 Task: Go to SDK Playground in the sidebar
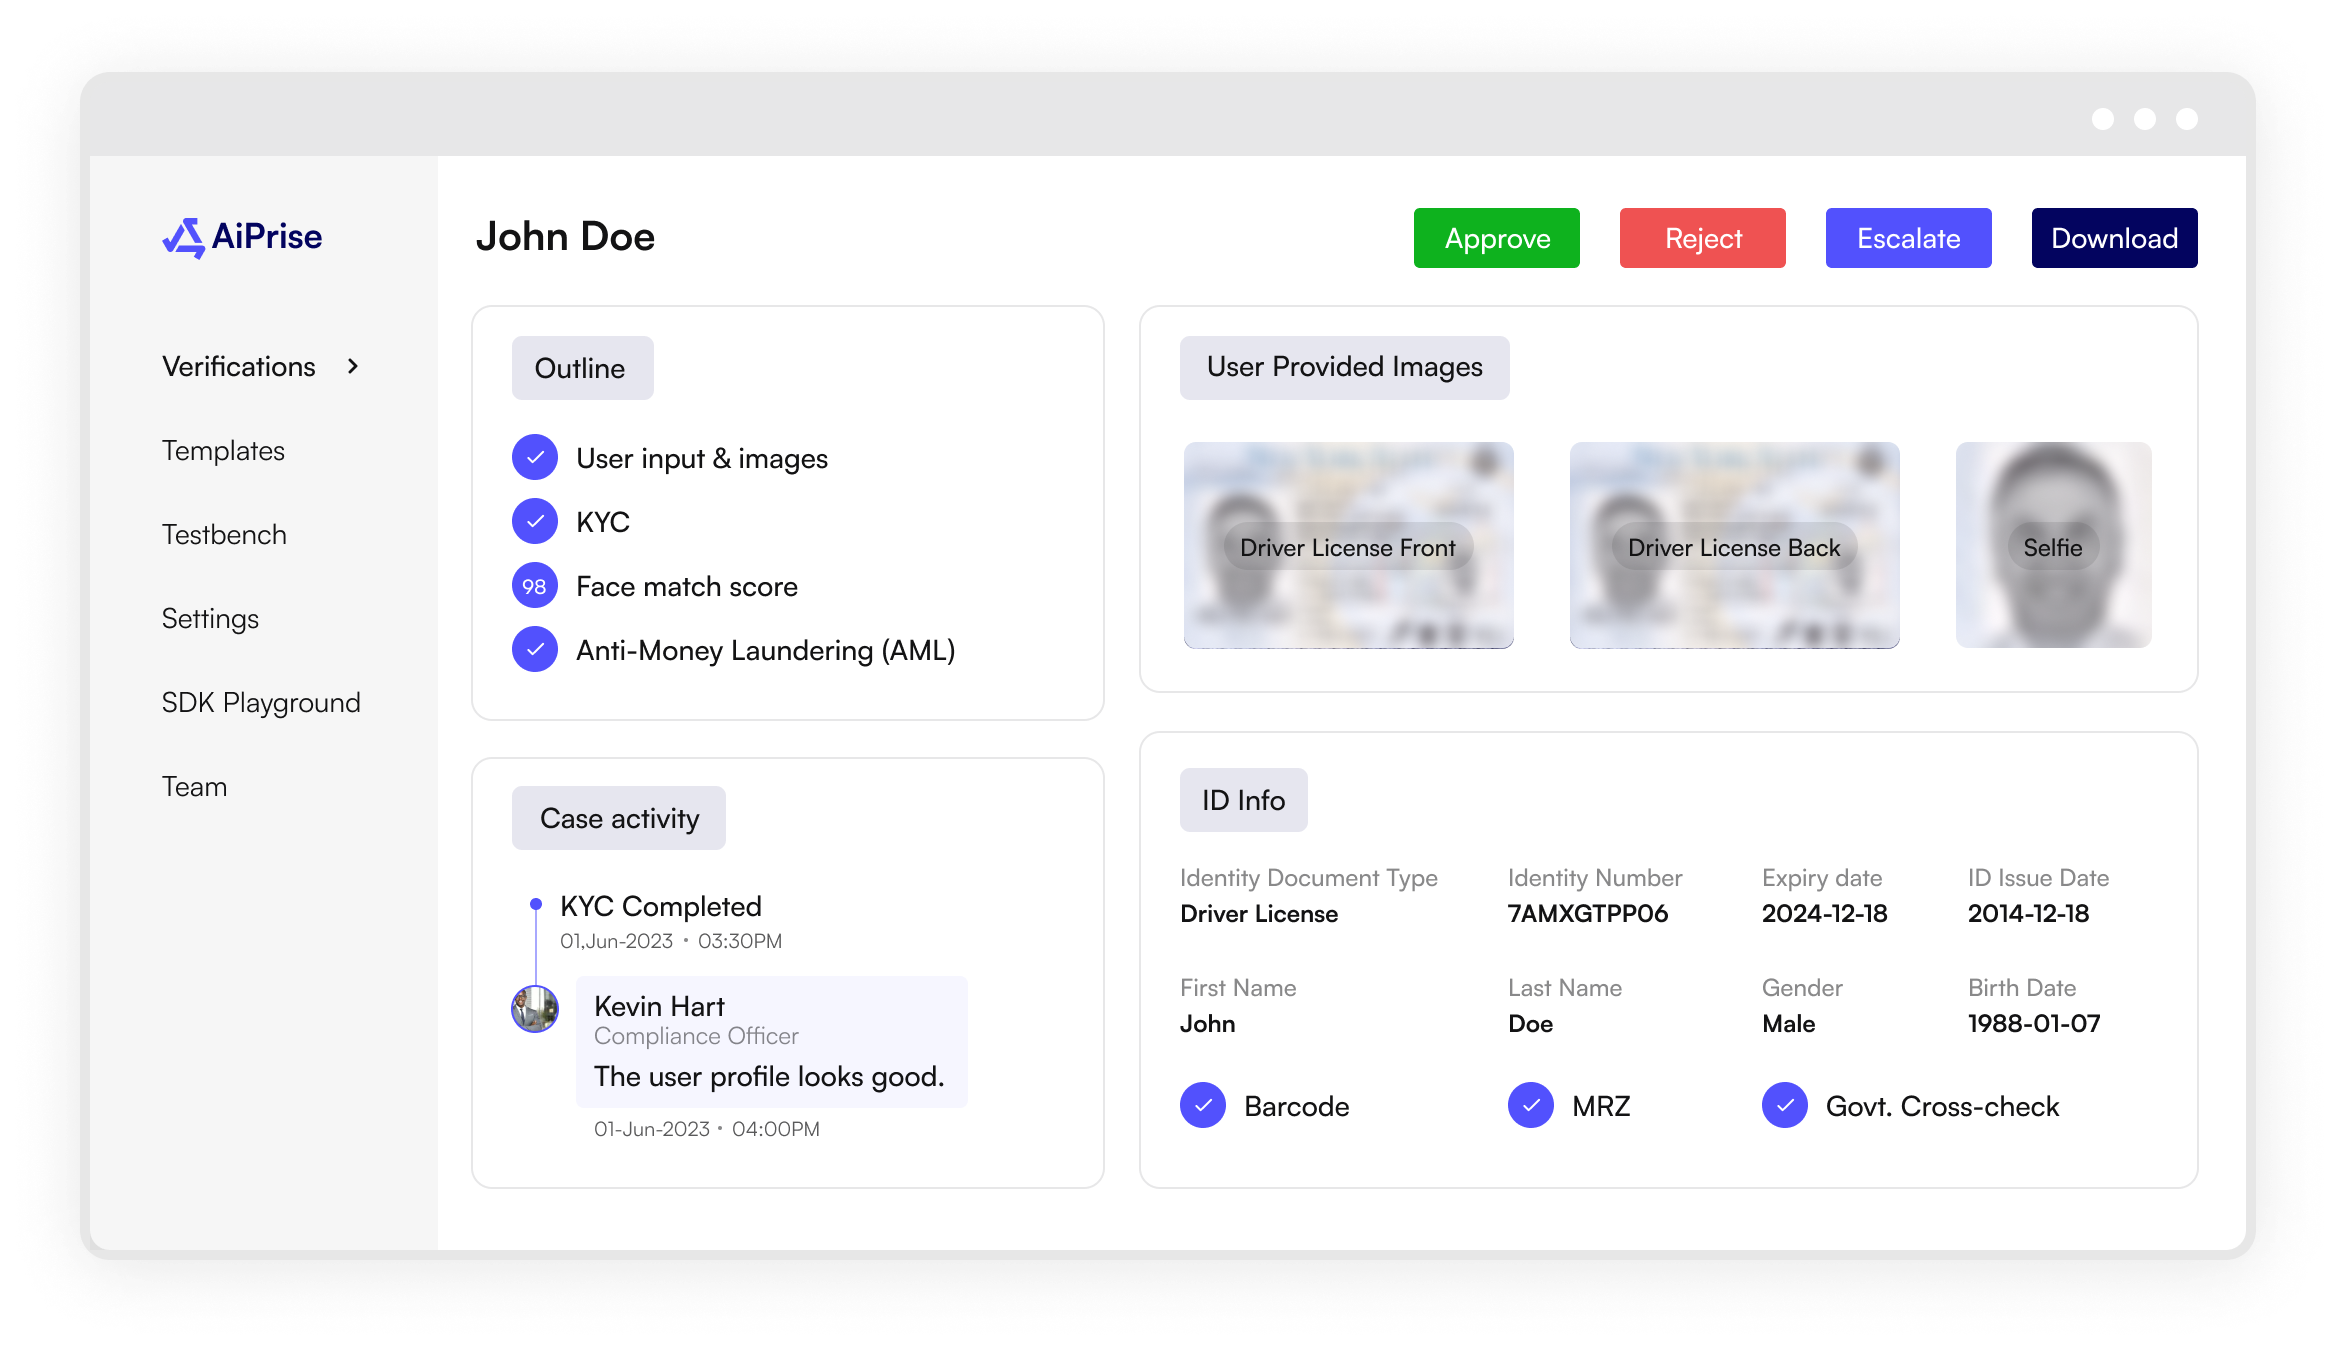pyautogui.click(x=261, y=703)
